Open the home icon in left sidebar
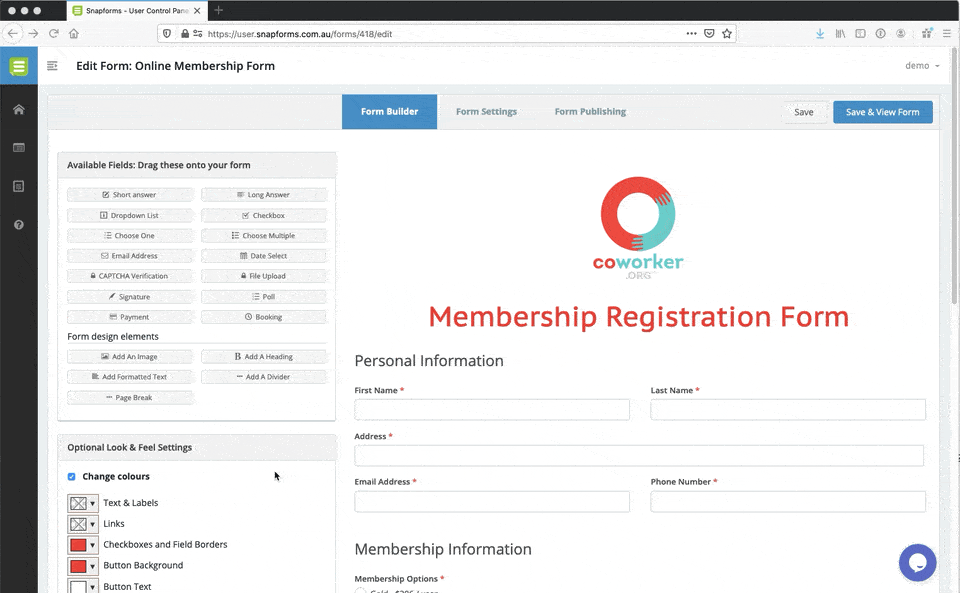The width and height of the screenshot is (960, 593). click(19, 110)
